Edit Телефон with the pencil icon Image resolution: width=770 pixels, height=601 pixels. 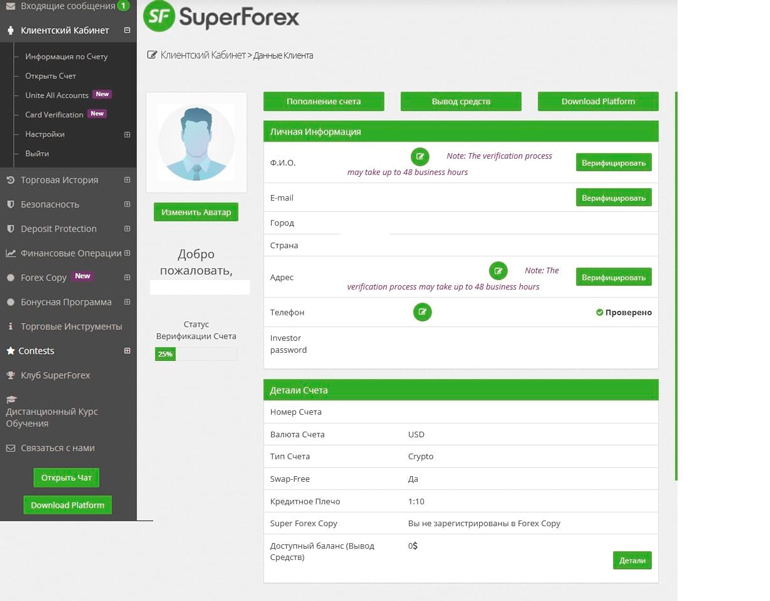422,312
